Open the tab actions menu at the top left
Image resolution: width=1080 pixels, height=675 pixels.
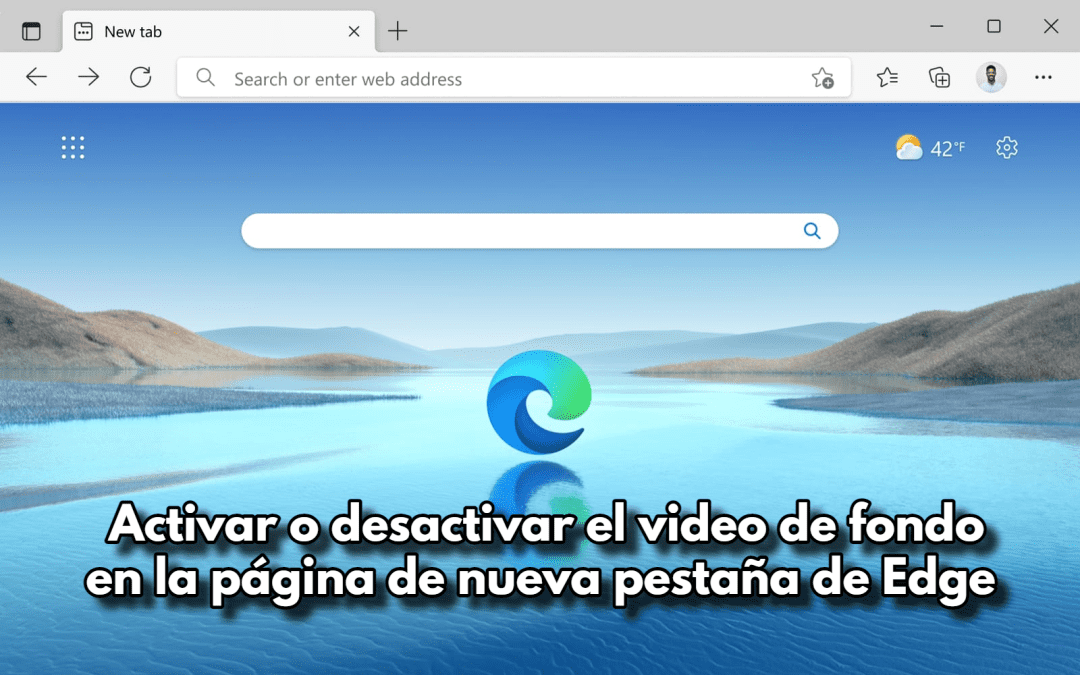[x=30, y=30]
